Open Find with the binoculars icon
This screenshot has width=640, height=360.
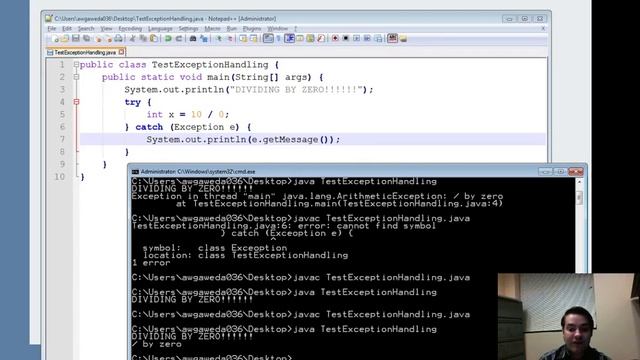(x=193, y=39)
